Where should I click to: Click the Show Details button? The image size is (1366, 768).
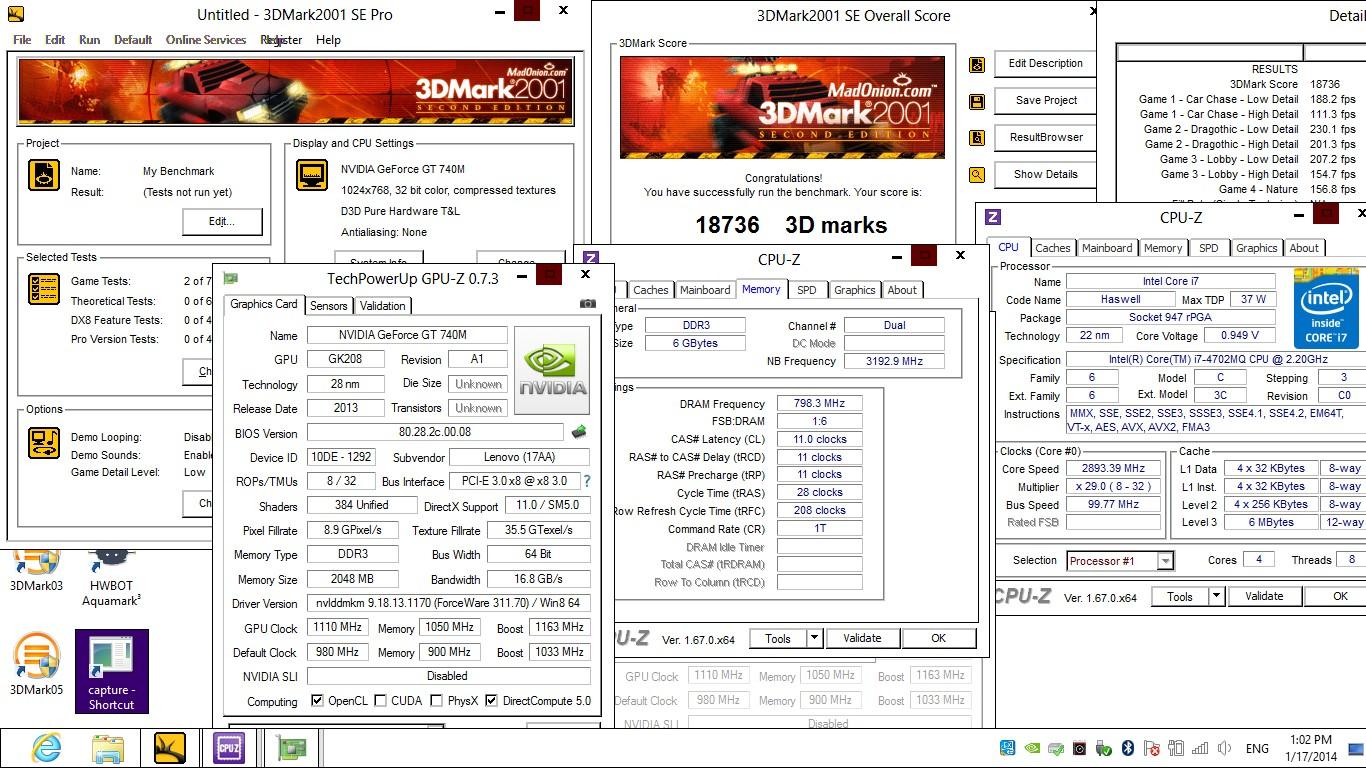tap(1045, 174)
